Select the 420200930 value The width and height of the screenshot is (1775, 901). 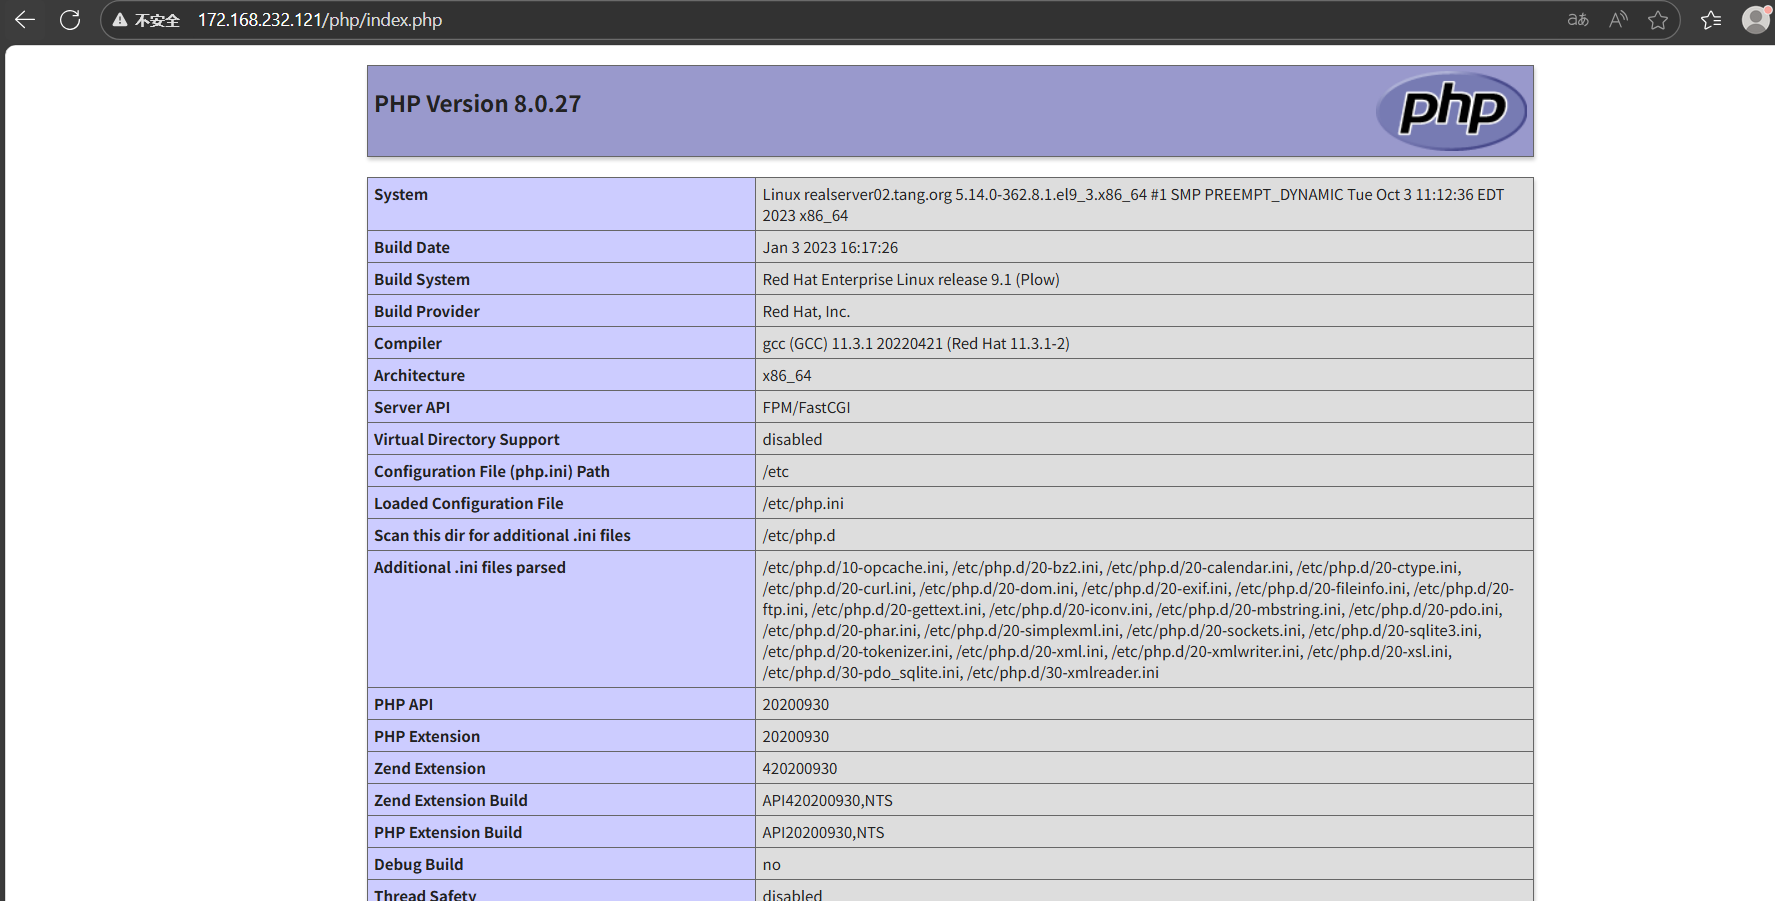point(800,769)
